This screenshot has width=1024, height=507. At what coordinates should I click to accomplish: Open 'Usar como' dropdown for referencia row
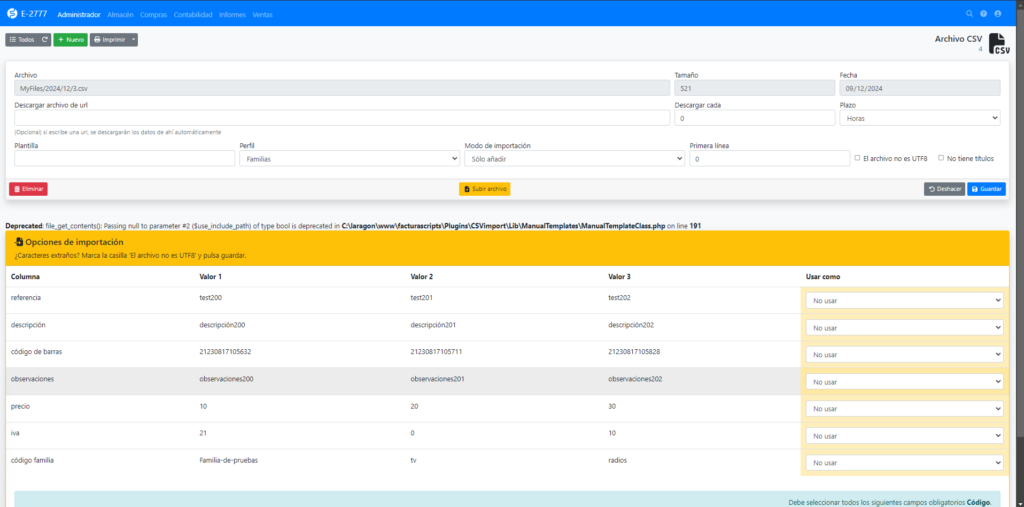tap(904, 300)
